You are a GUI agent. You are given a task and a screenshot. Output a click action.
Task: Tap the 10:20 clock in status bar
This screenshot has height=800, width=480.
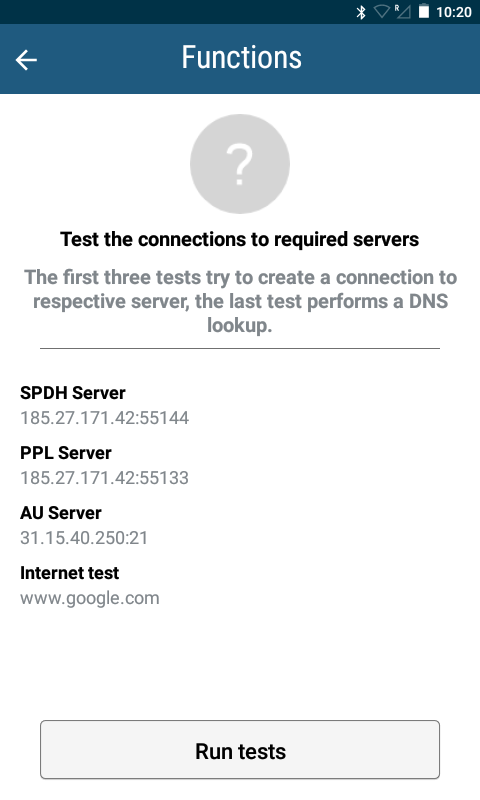pos(453,12)
